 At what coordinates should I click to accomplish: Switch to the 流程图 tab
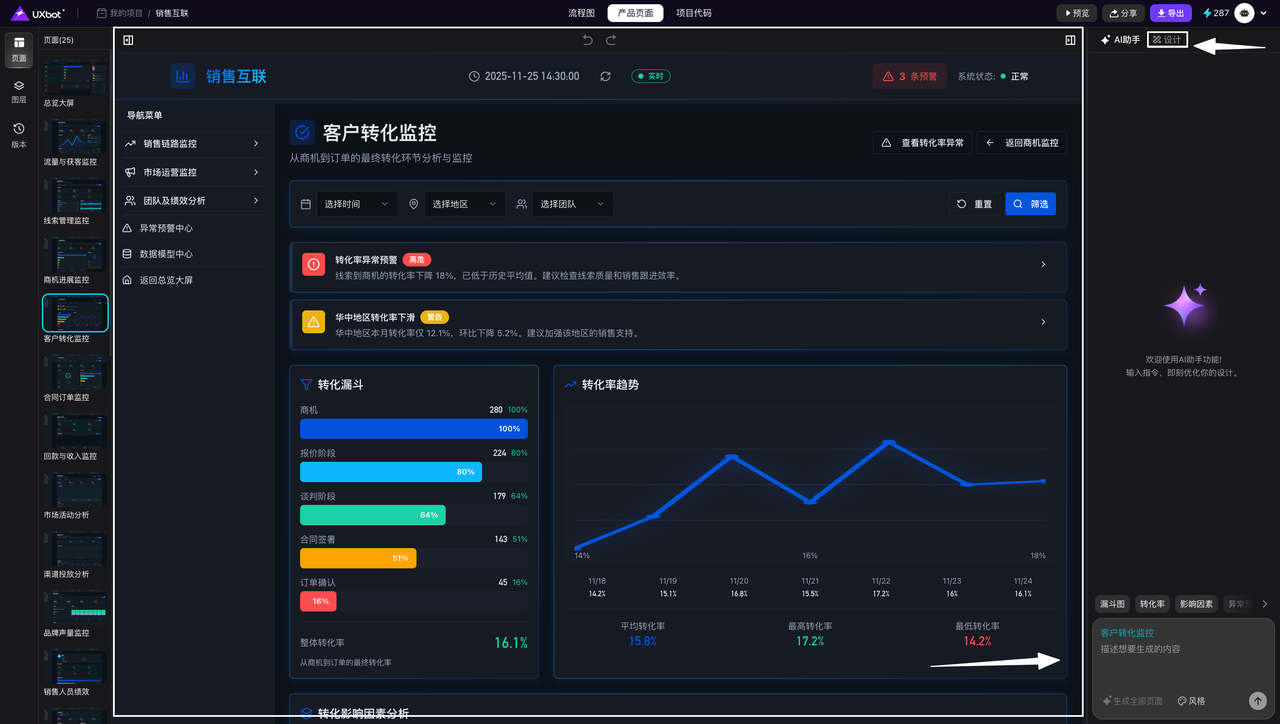click(x=581, y=13)
